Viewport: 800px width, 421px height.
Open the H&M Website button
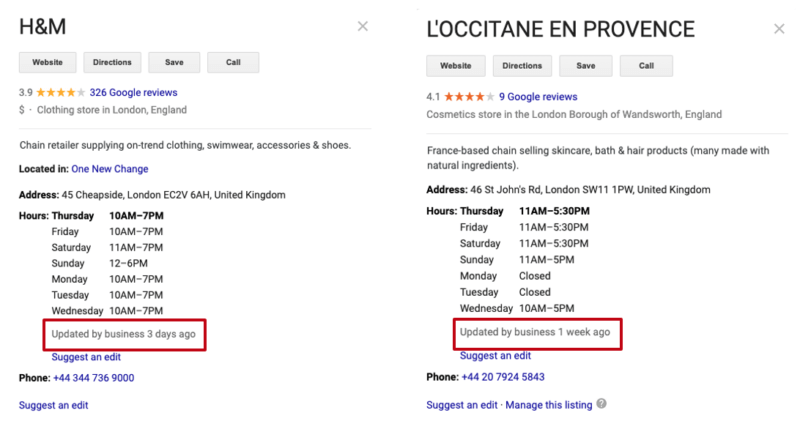coord(48,62)
